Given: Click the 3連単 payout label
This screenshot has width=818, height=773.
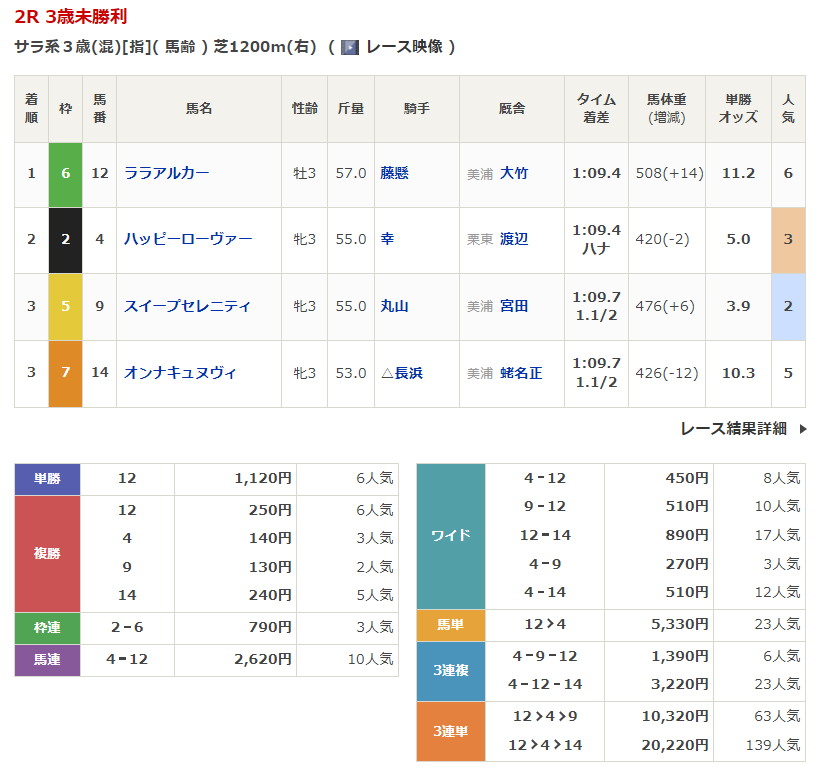Looking at the screenshot, I should (450, 731).
